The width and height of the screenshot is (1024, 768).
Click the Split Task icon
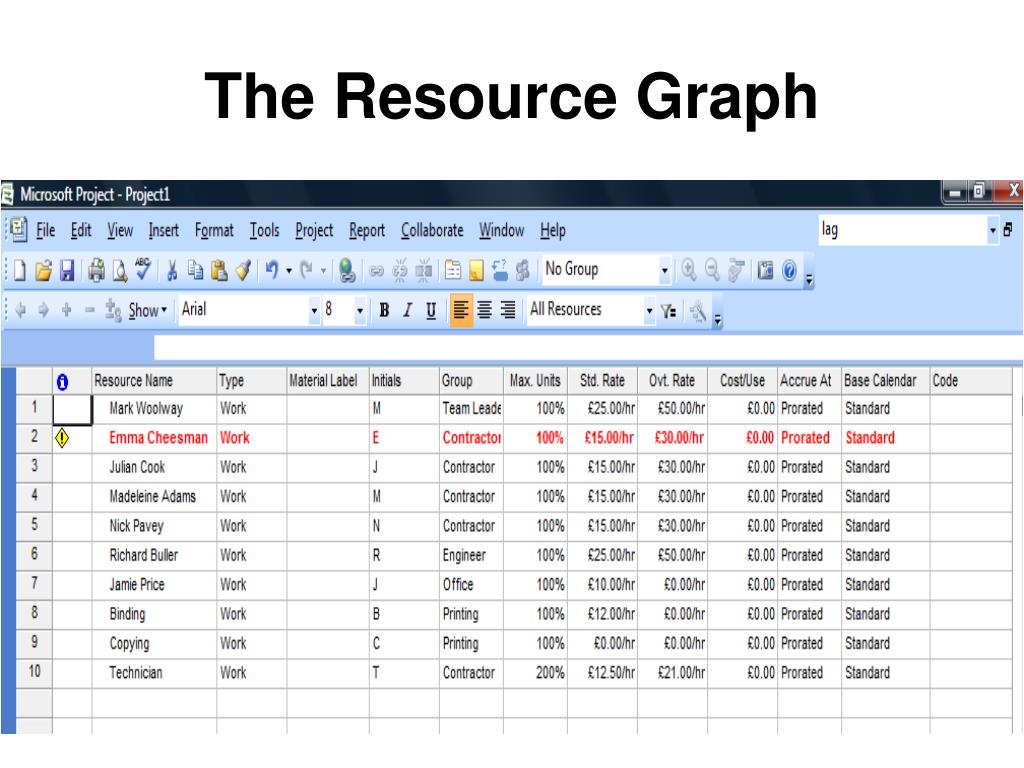click(x=423, y=270)
